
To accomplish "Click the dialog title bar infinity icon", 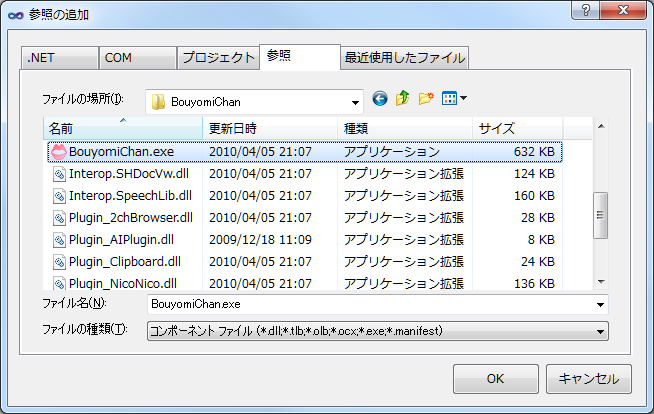I will (x=16, y=15).
